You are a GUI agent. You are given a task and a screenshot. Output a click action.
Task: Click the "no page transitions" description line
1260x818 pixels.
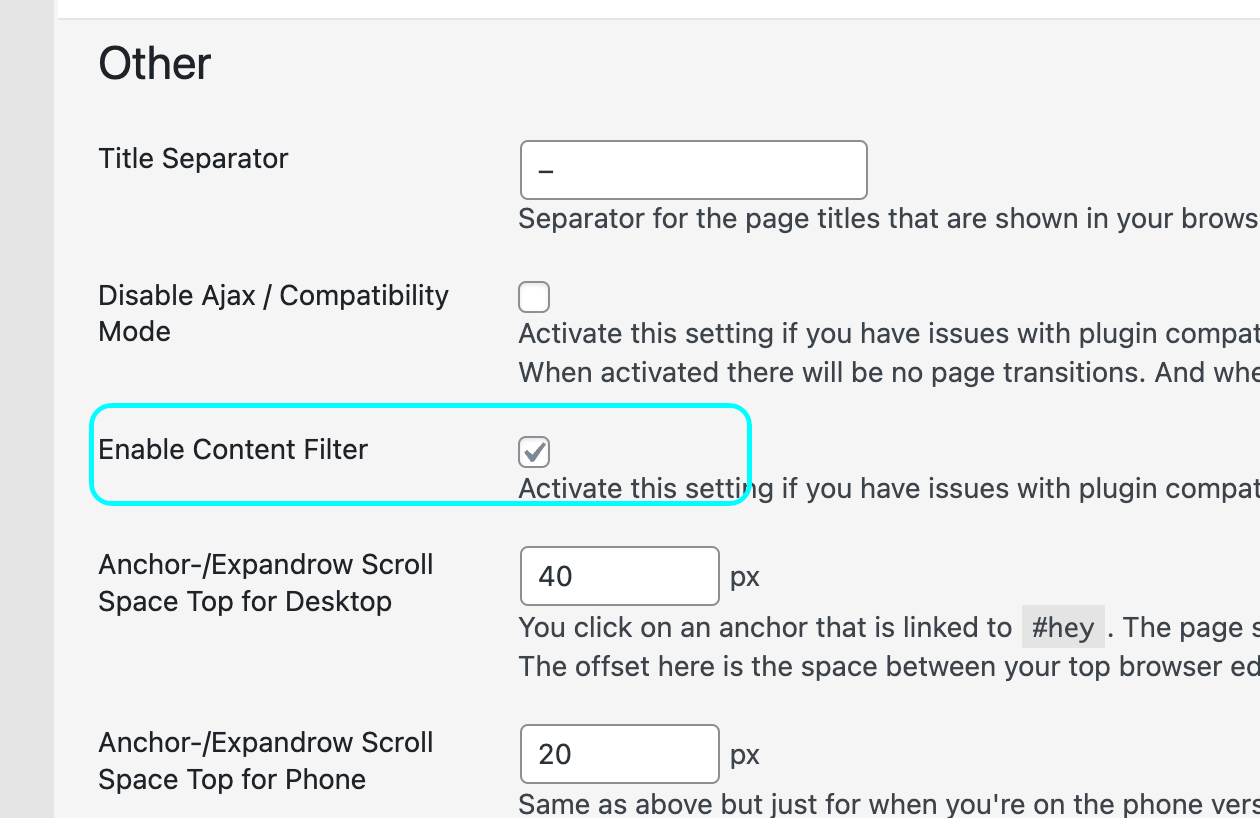pyautogui.click(x=886, y=372)
